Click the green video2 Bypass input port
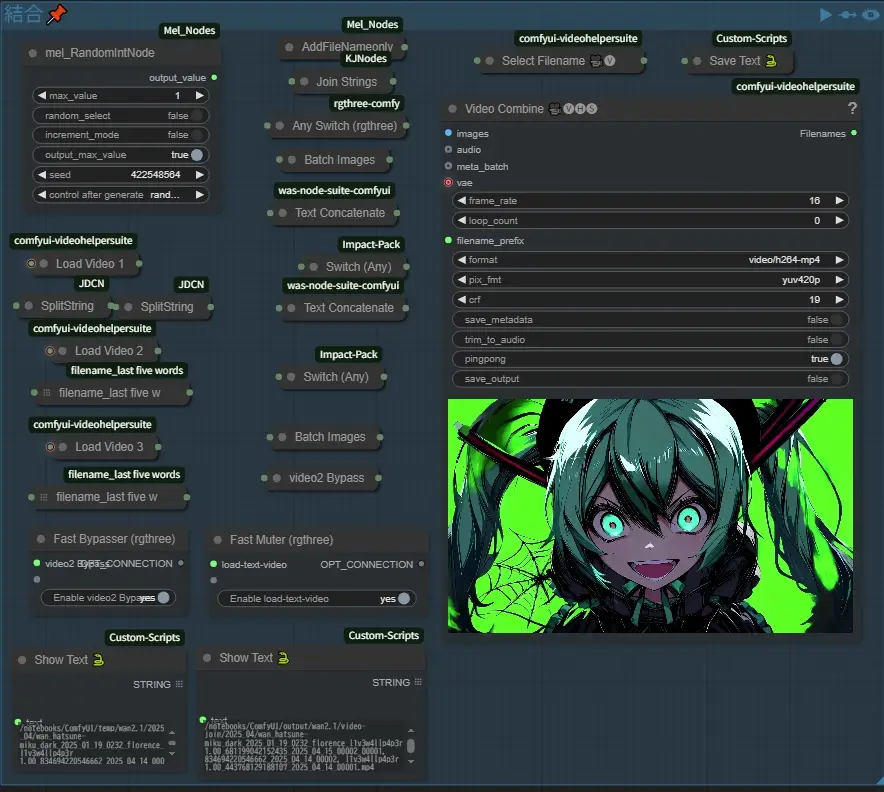 pyautogui.click(x=37, y=563)
